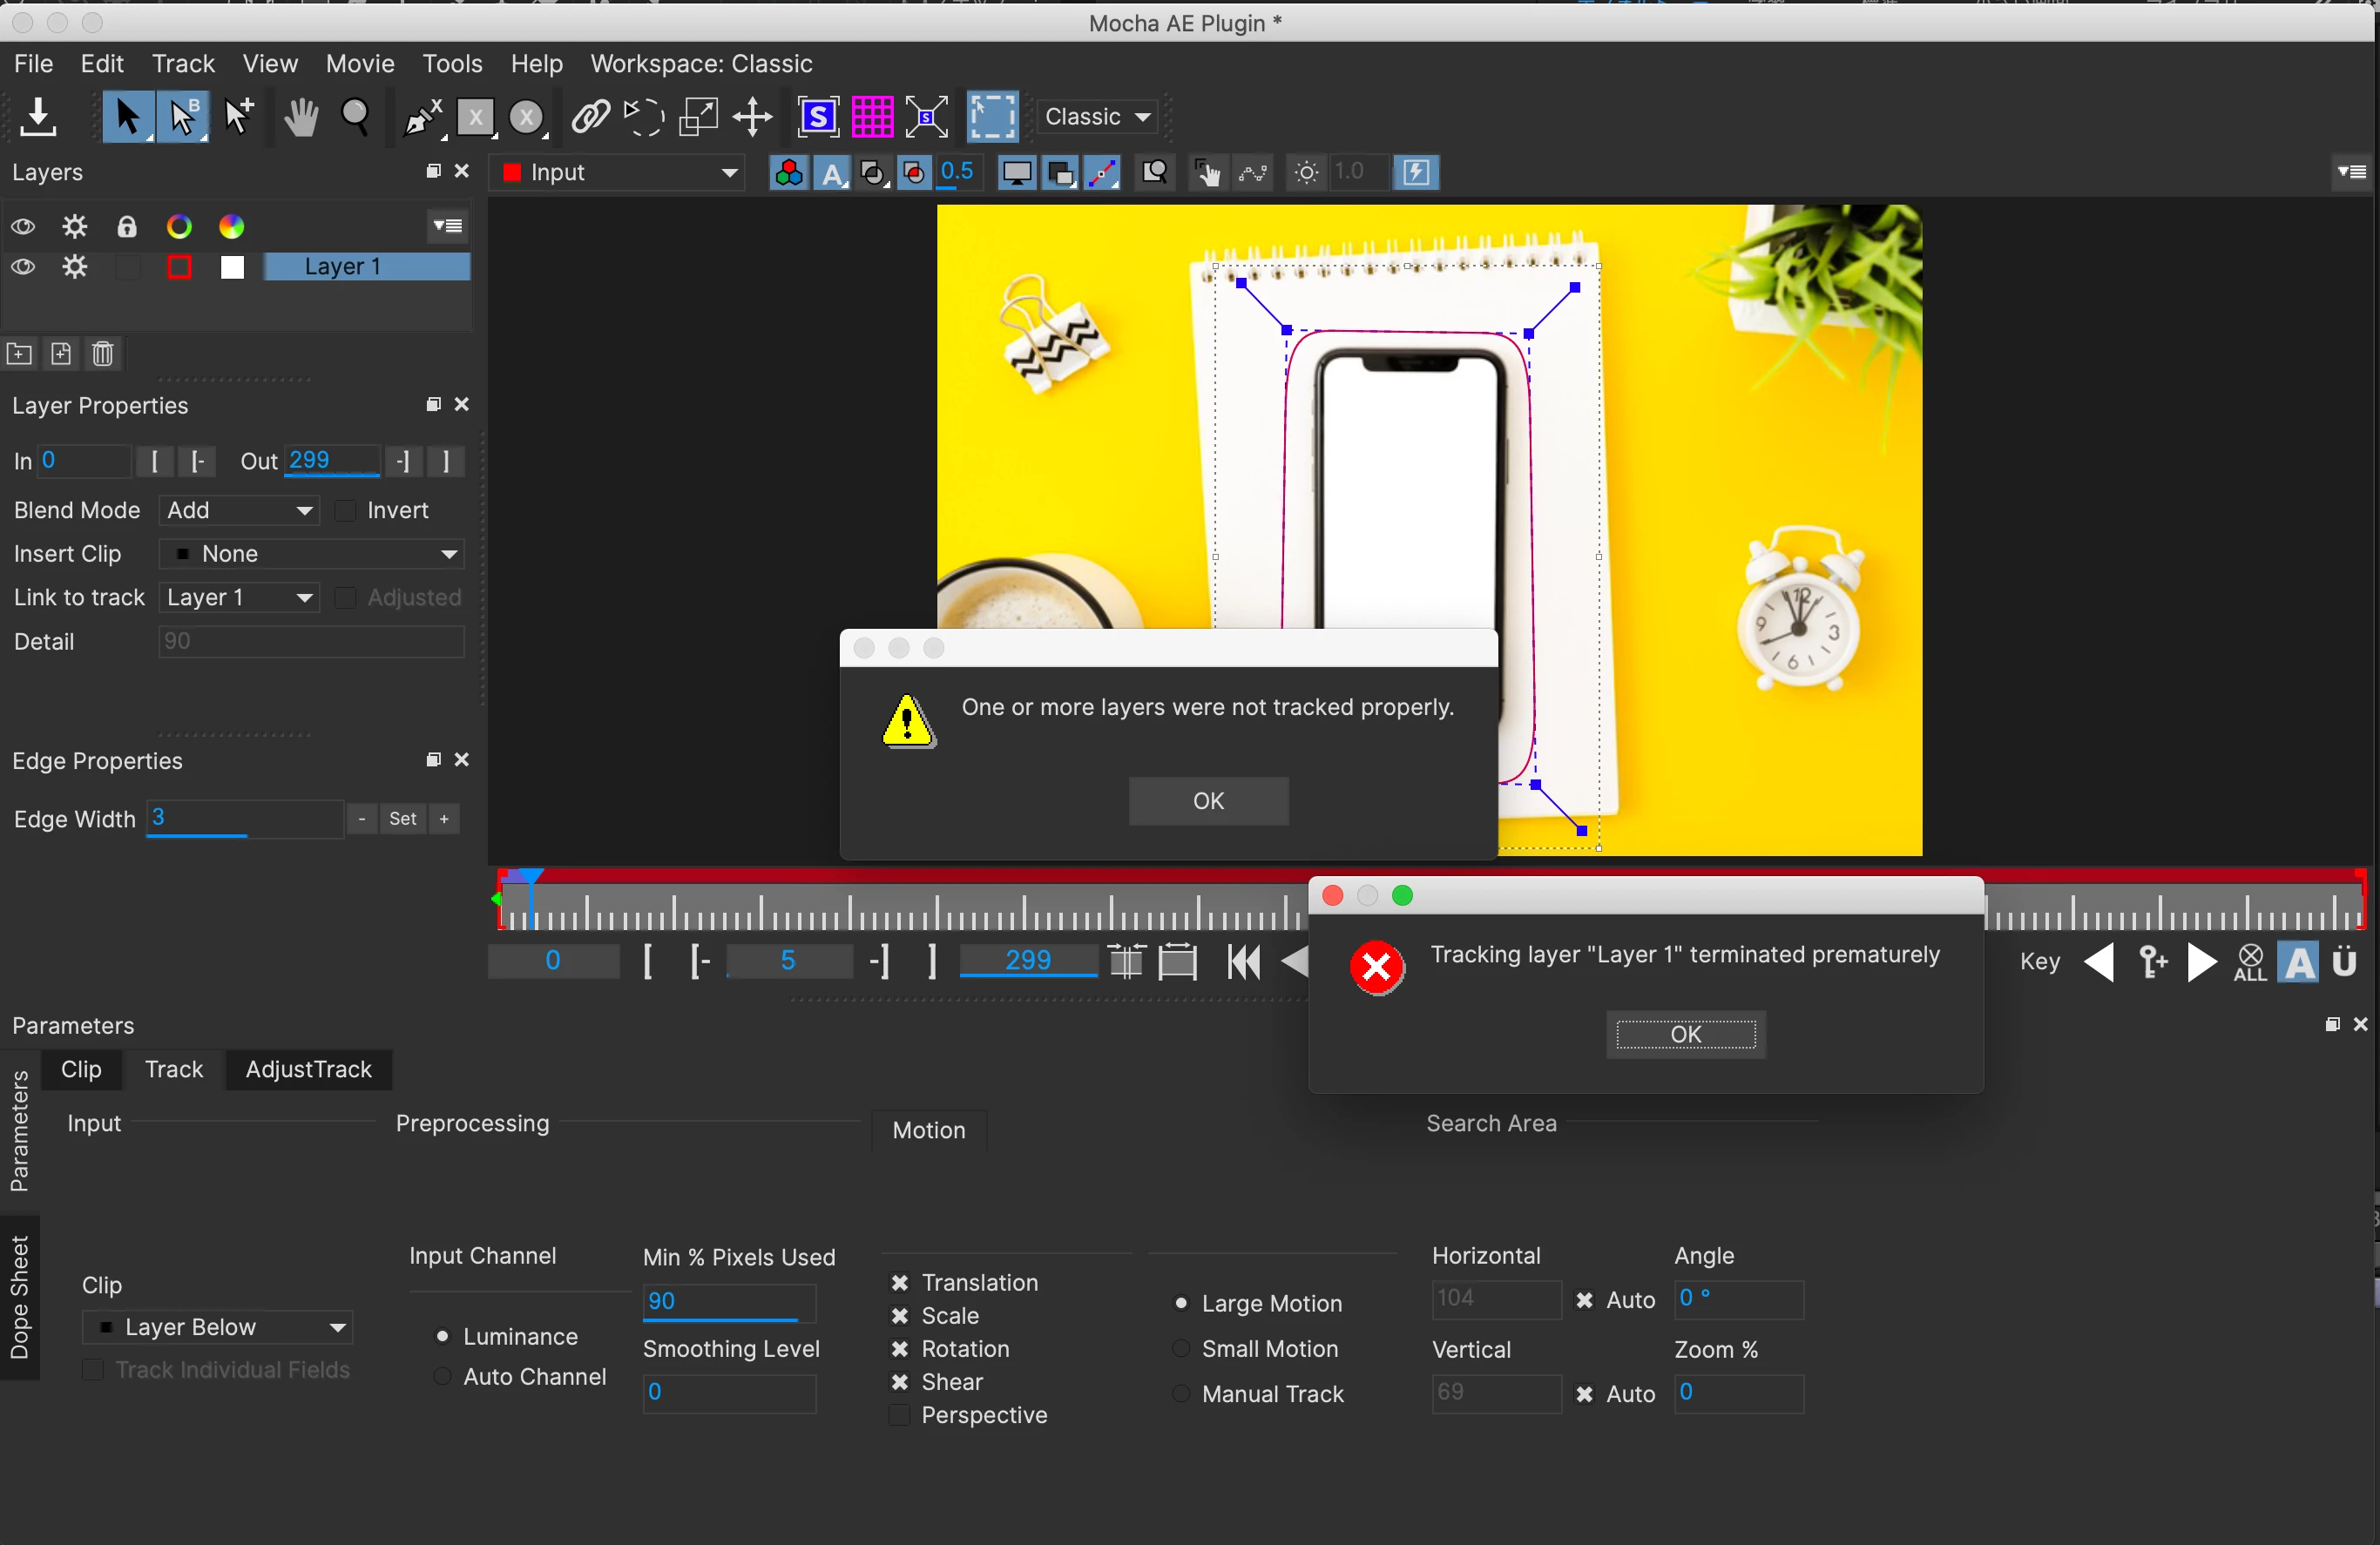Open the Track menu
The height and width of the screenshot is (1545, 2380).
click(183, 64)
